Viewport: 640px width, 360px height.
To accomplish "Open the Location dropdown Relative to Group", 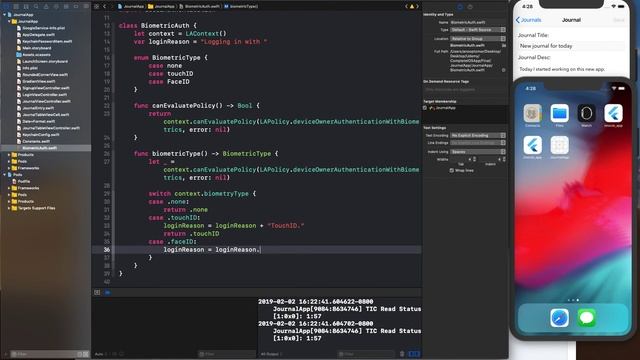I will tap(478, 39).
